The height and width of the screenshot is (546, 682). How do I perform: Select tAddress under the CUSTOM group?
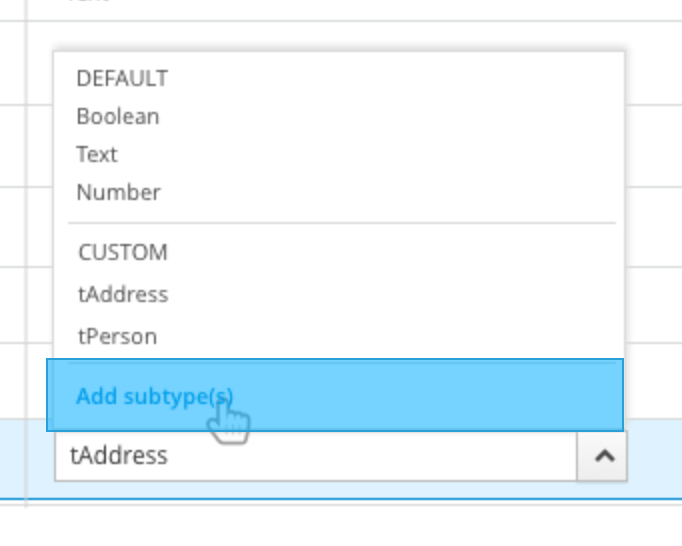pyautogui.click(x=123, y=294)
